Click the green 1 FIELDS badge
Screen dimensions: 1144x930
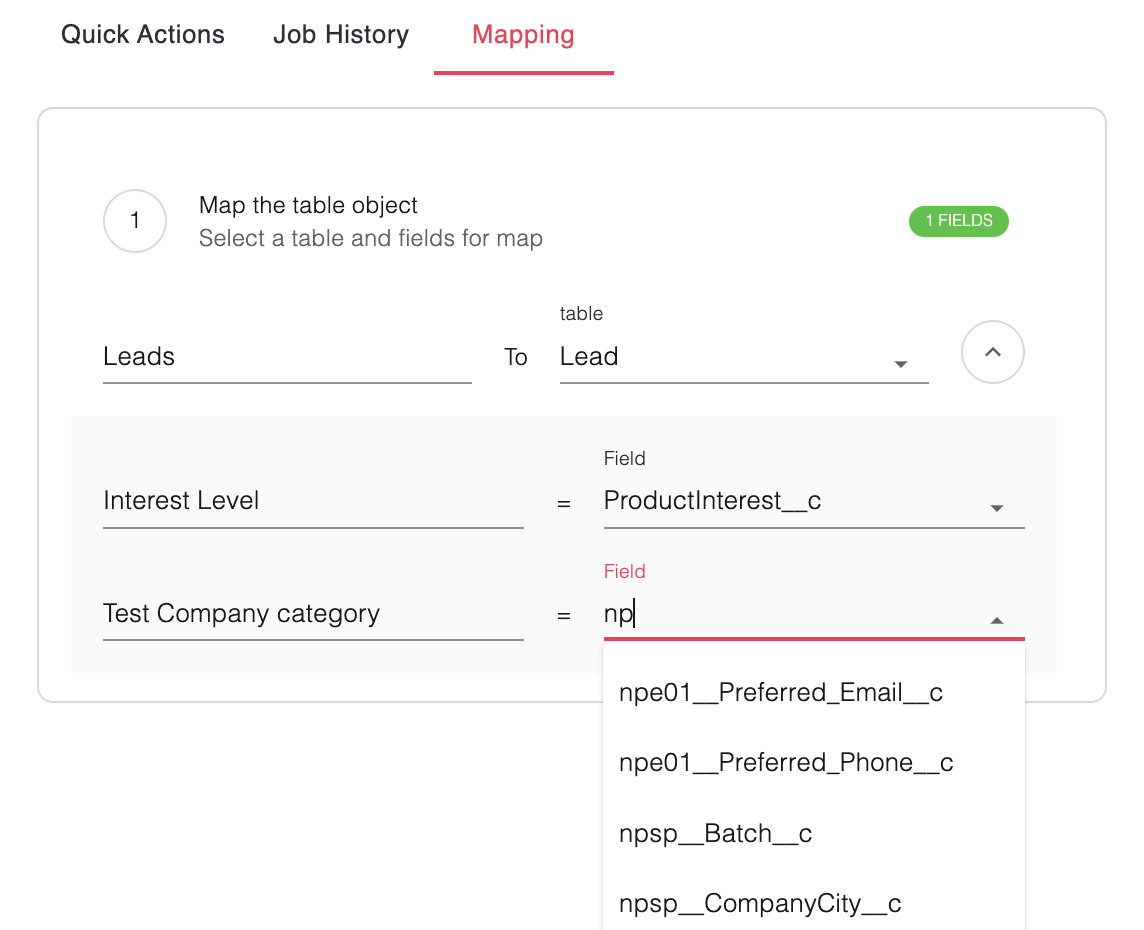[958, 221]
